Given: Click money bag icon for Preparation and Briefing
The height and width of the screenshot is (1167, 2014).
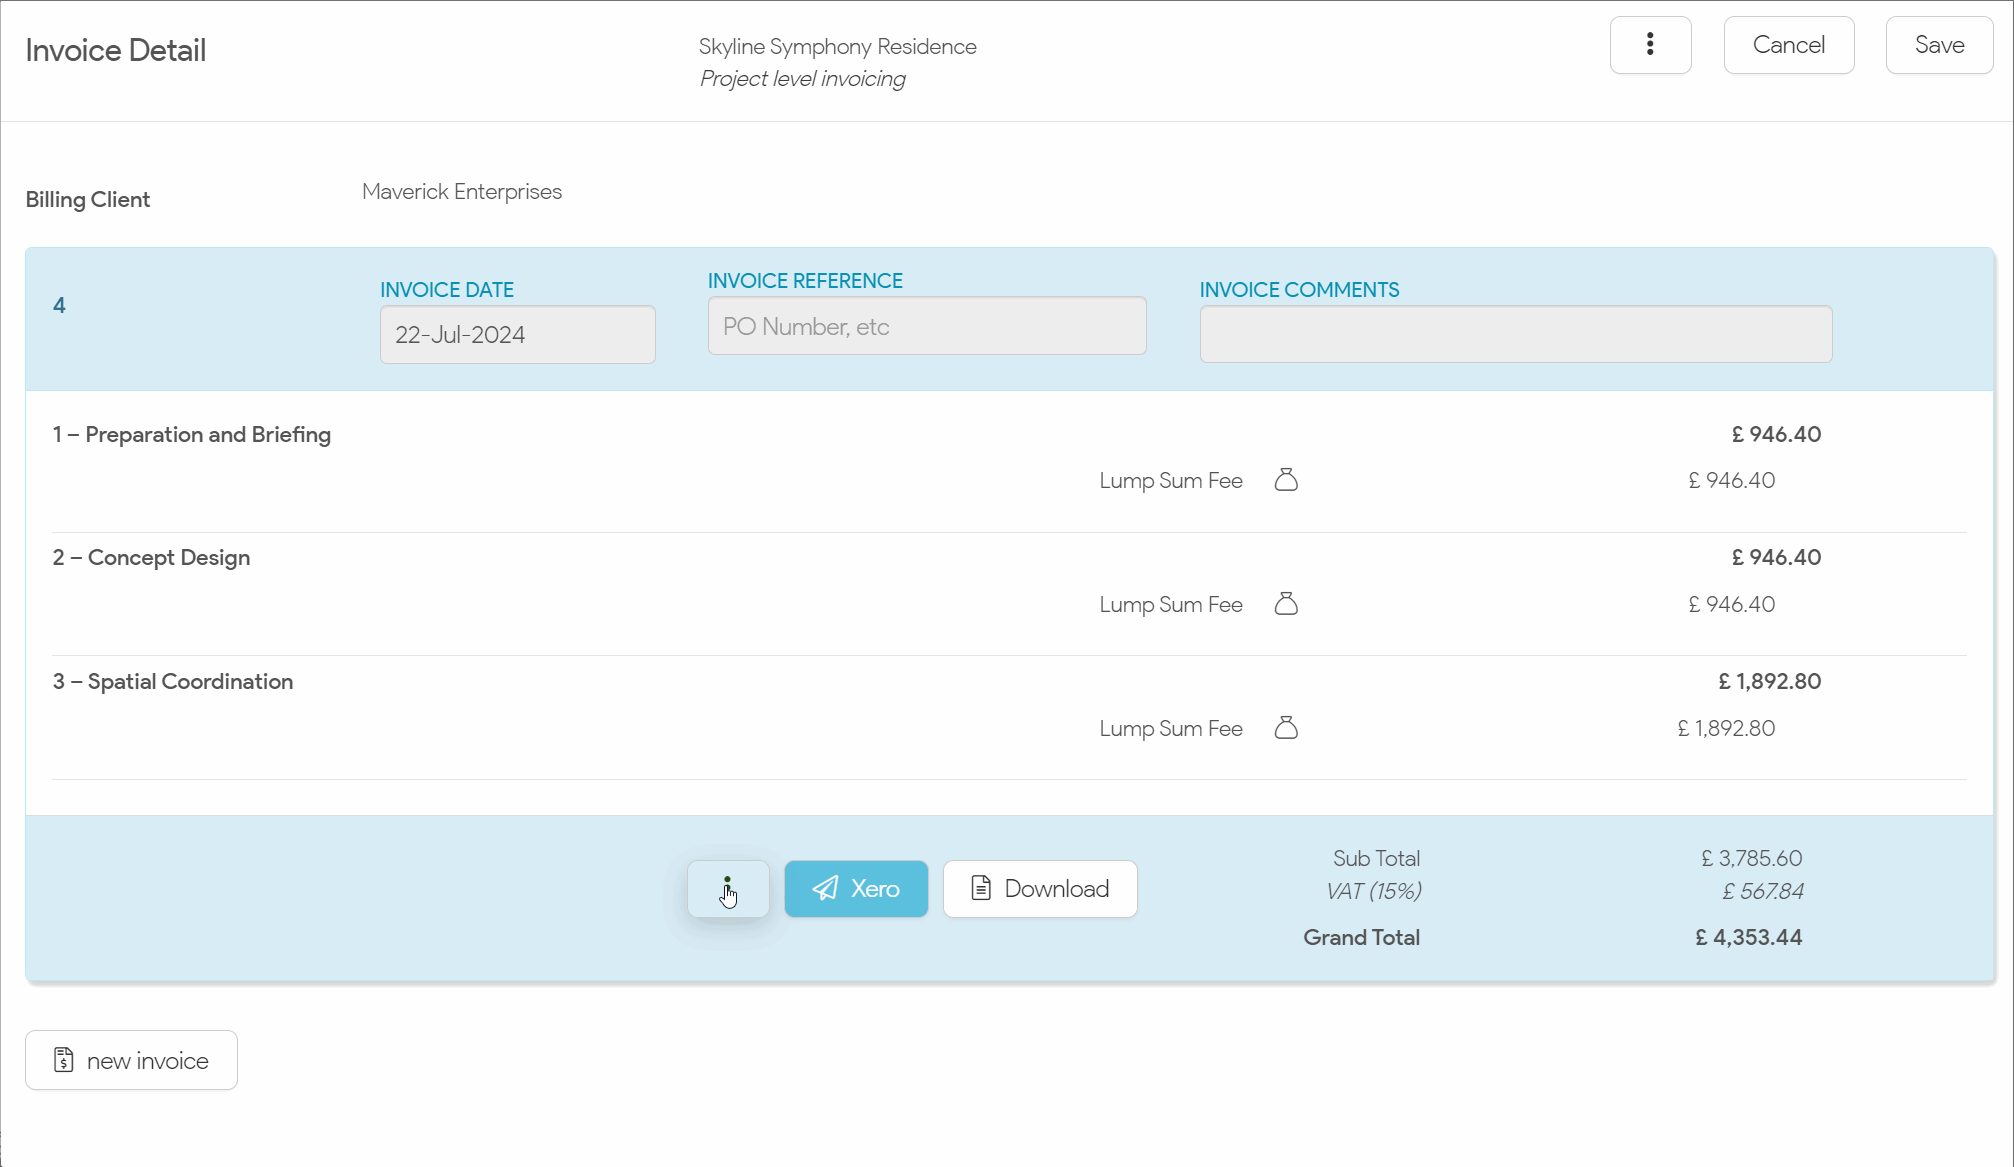Looking at the screenshot, I should (1286, 480).
